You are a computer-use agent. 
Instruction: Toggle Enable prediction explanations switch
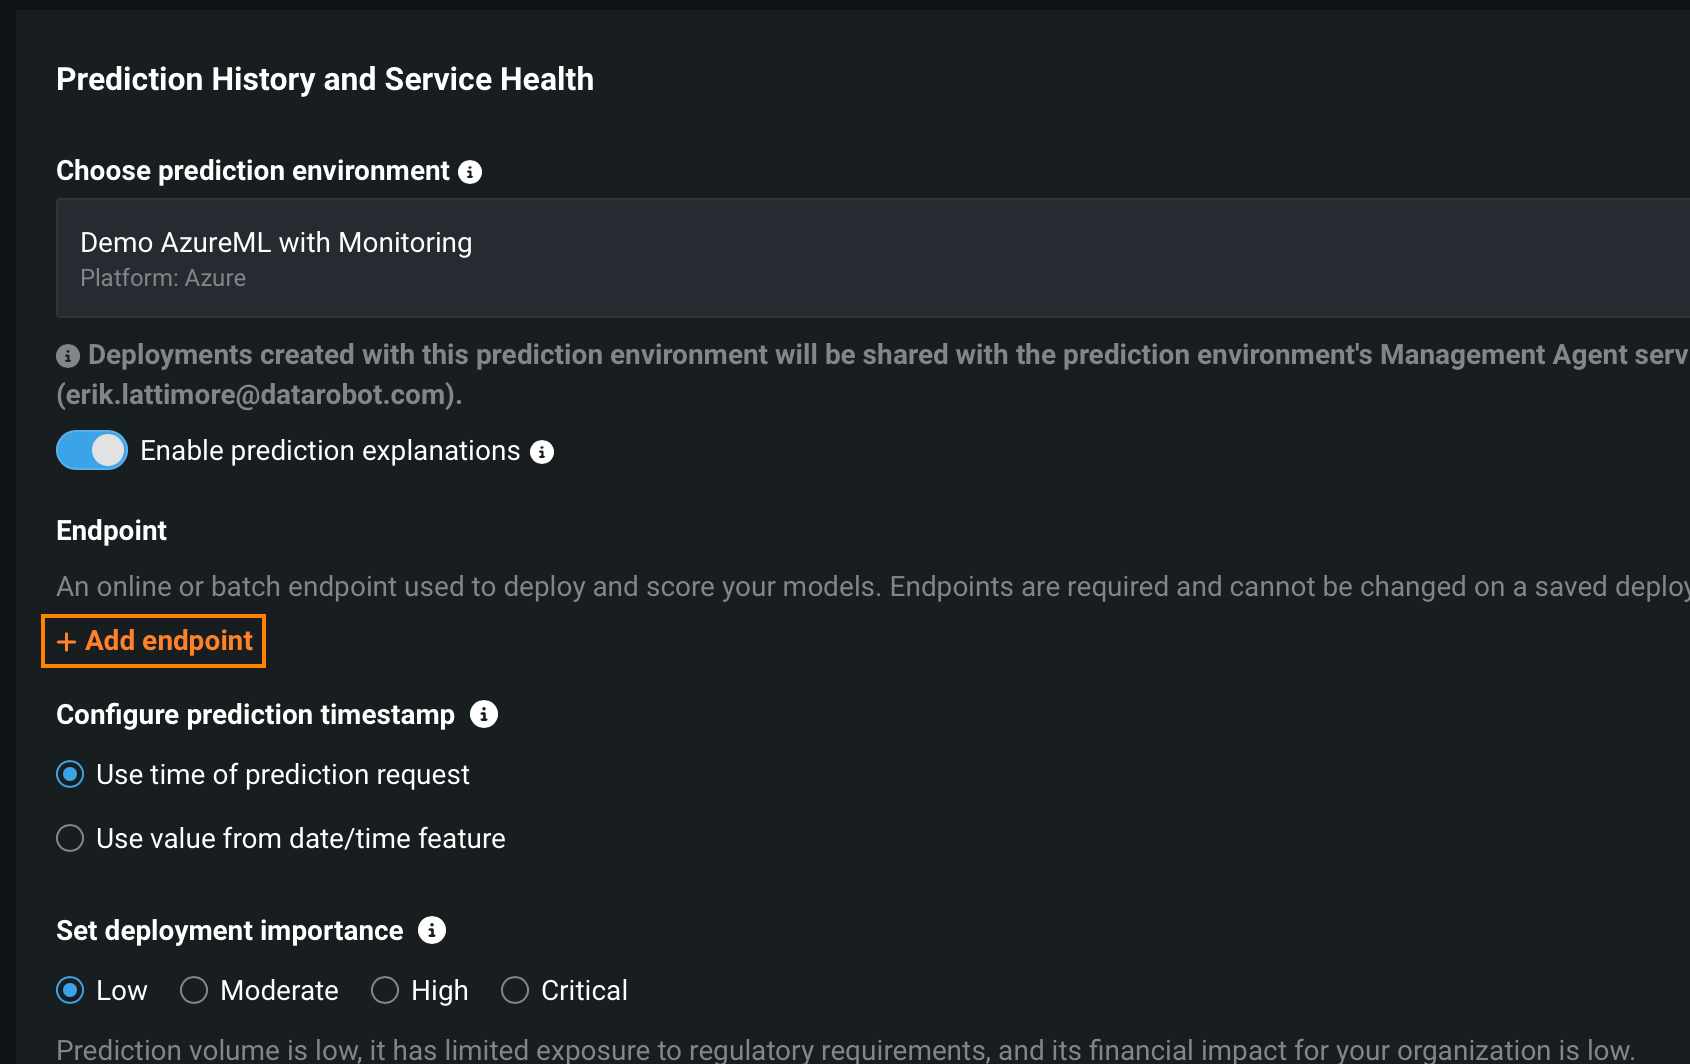[92, 450]
